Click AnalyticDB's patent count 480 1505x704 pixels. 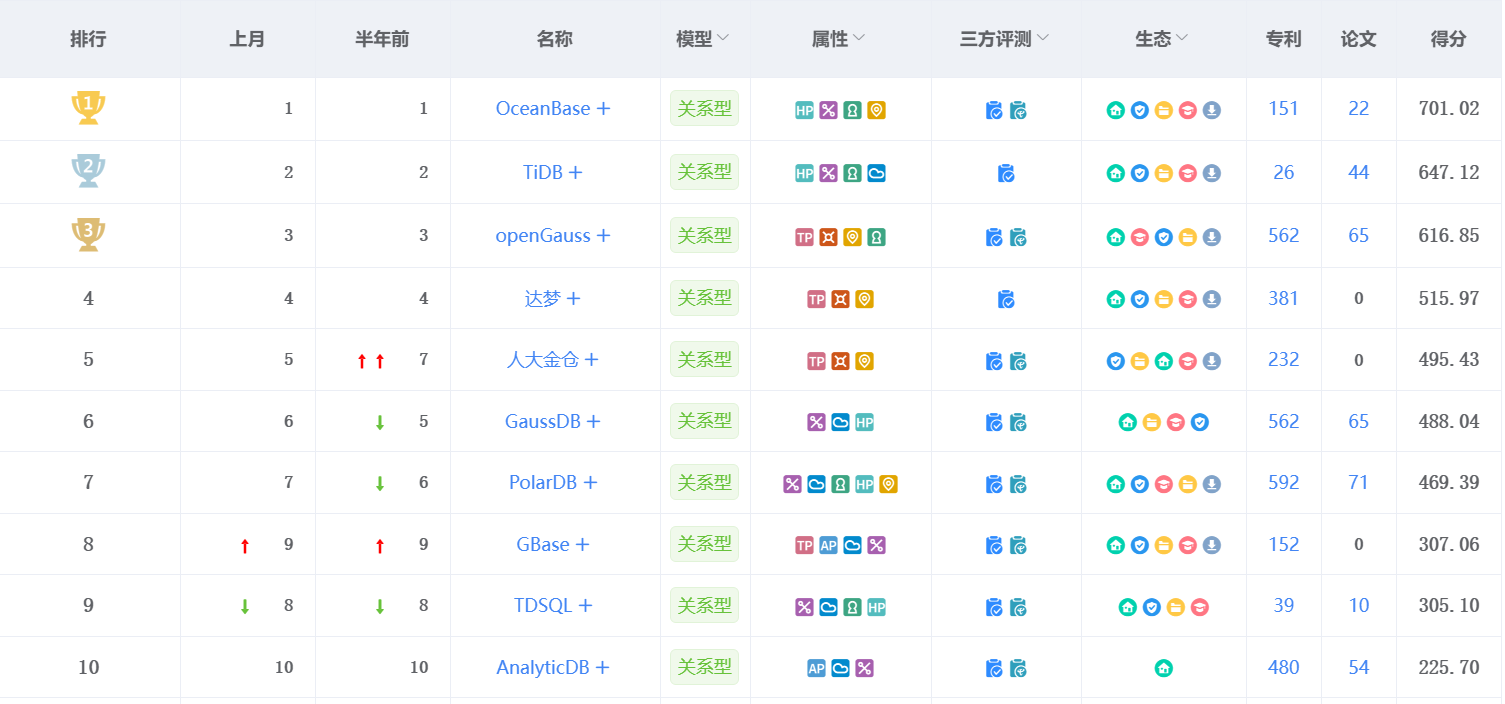(x=1284, y=668)
